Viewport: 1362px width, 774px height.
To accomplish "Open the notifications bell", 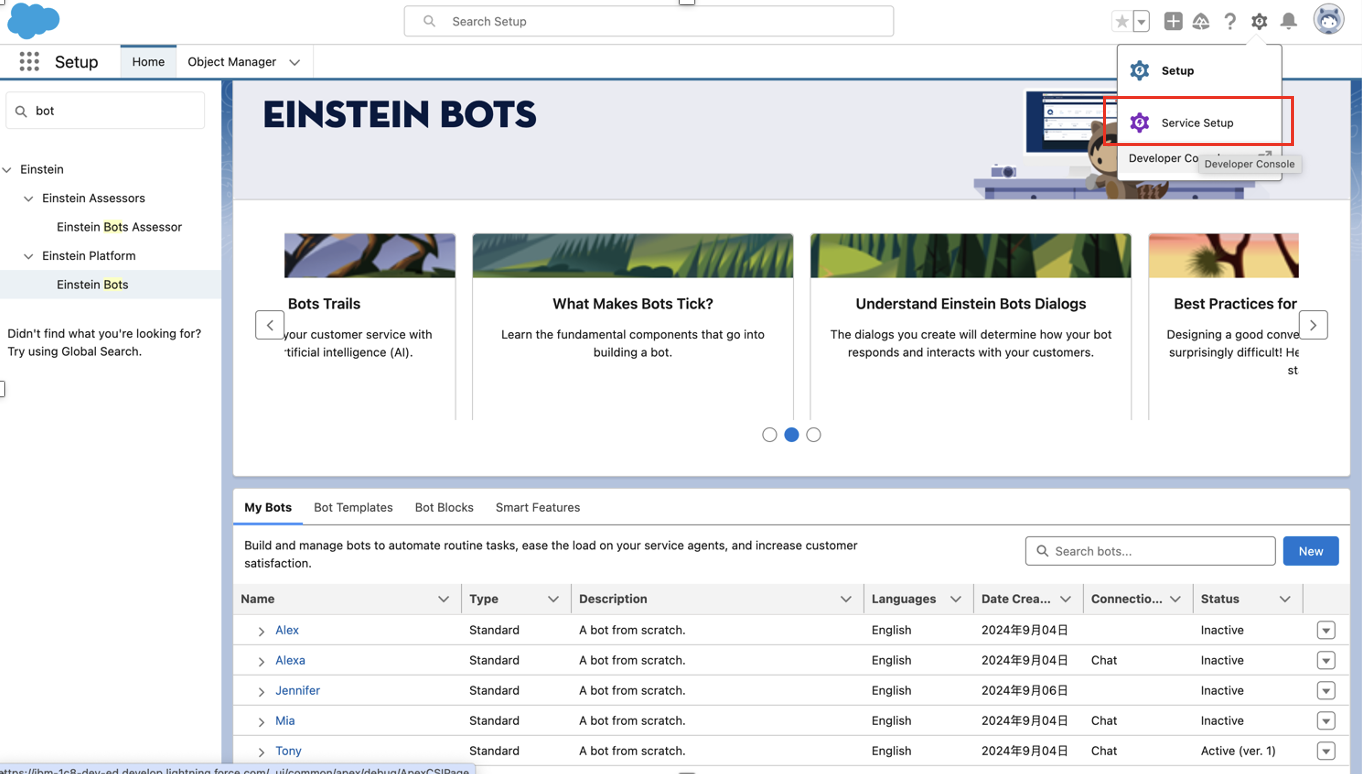I will [1289, 21].
